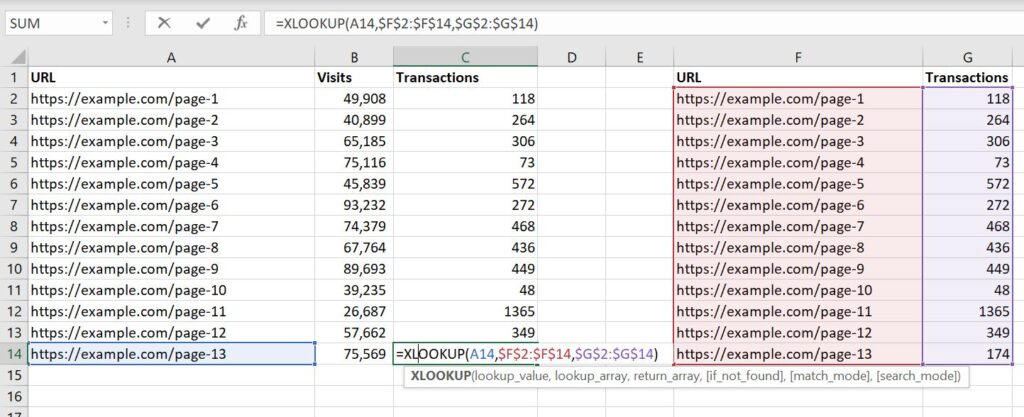Select column G header
1024x417 pixels.
(968, 57)
